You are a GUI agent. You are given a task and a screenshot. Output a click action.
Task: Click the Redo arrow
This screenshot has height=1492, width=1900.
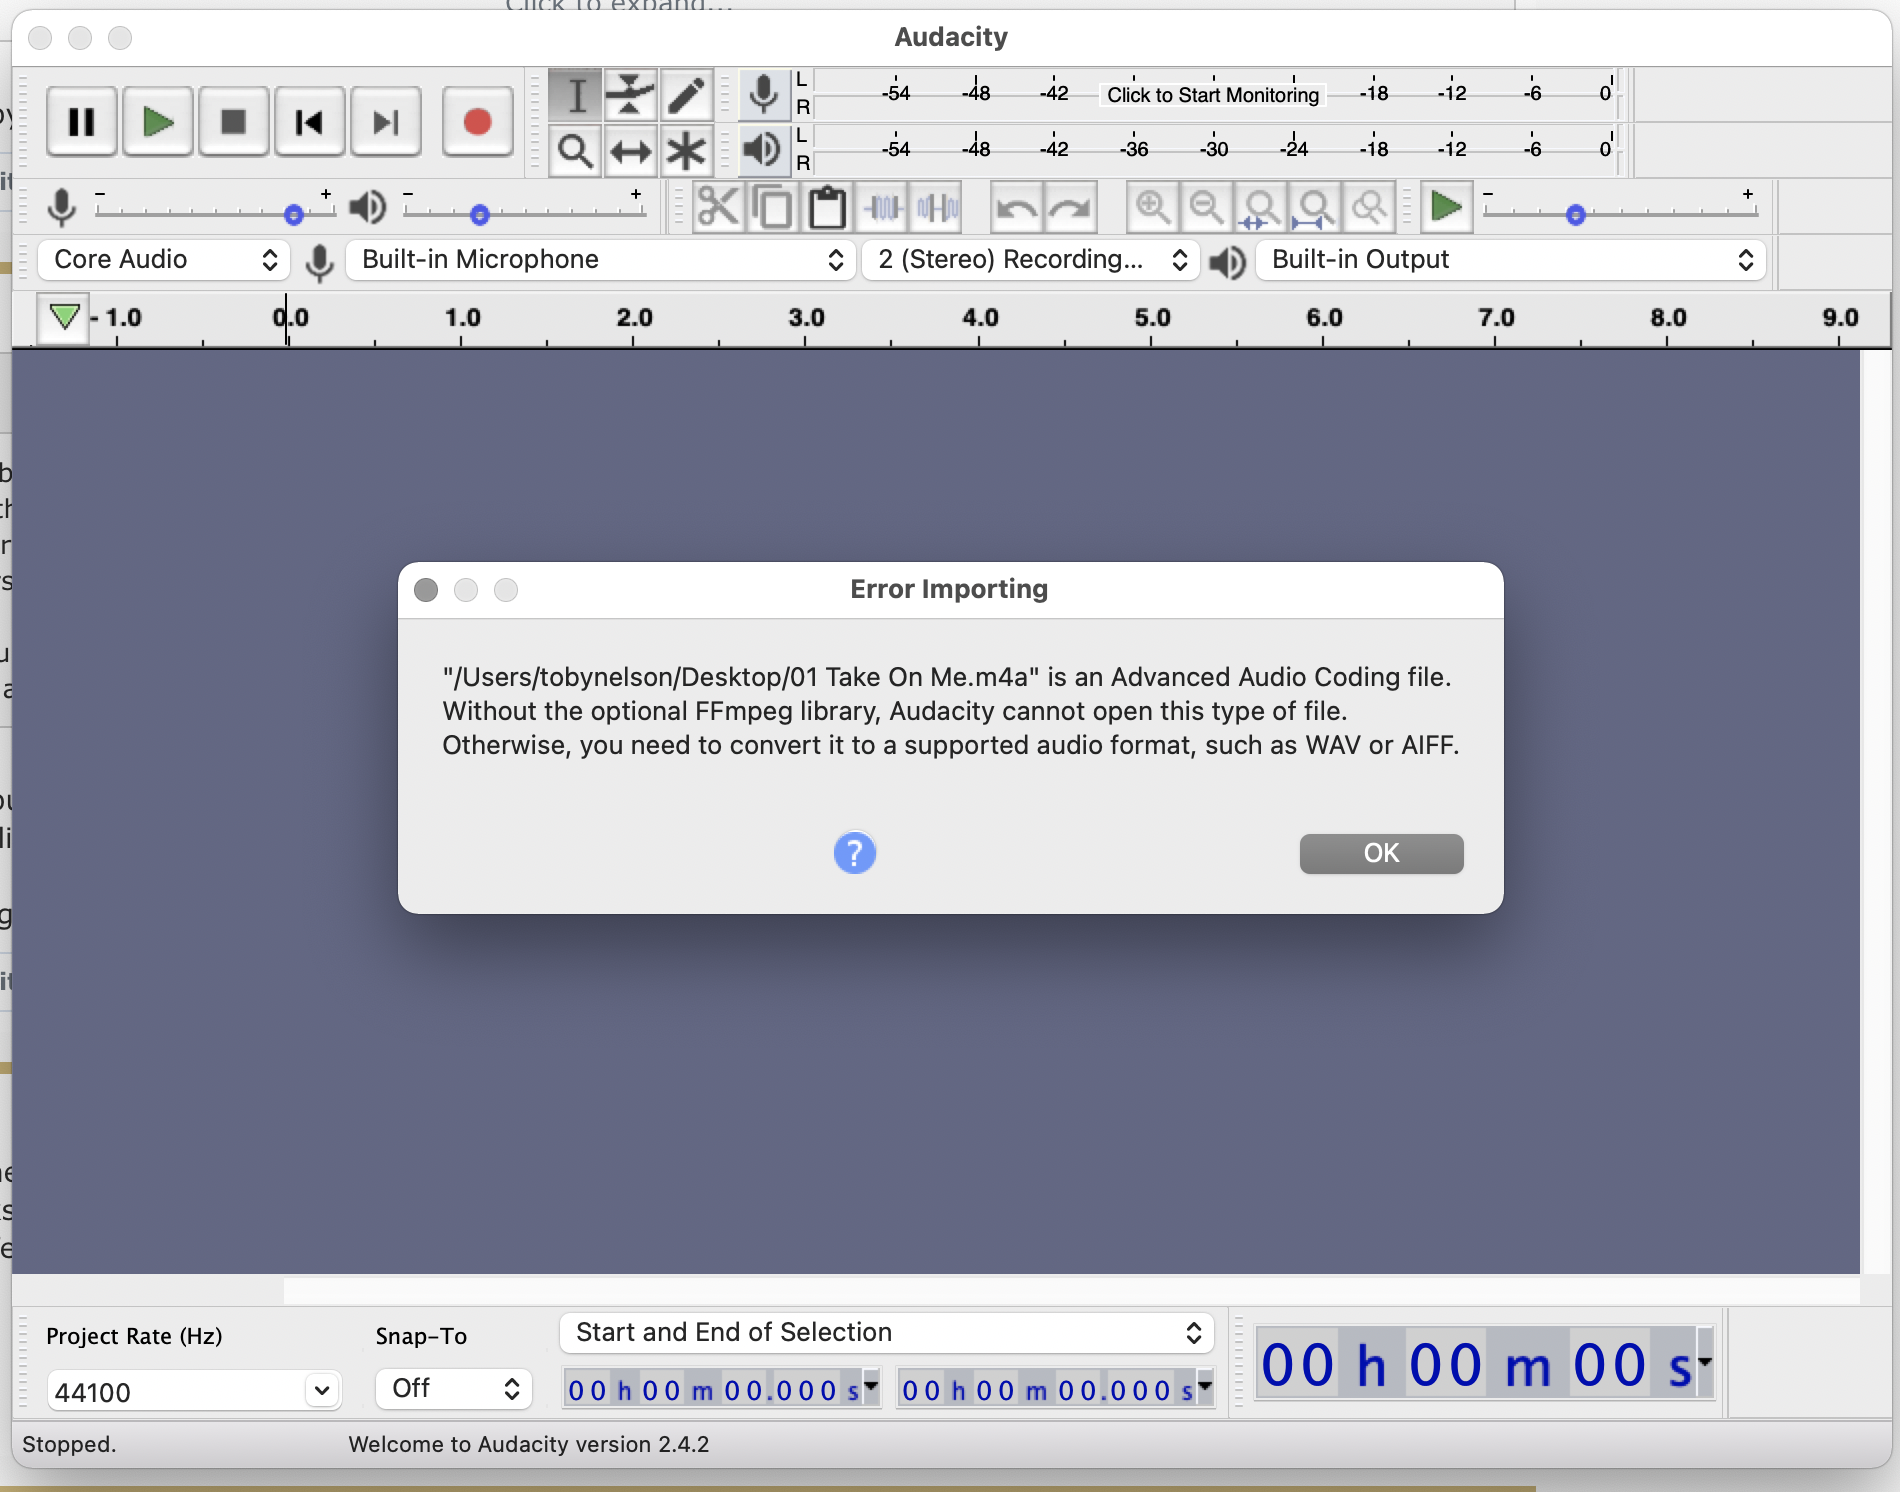tap(1071, 208)
